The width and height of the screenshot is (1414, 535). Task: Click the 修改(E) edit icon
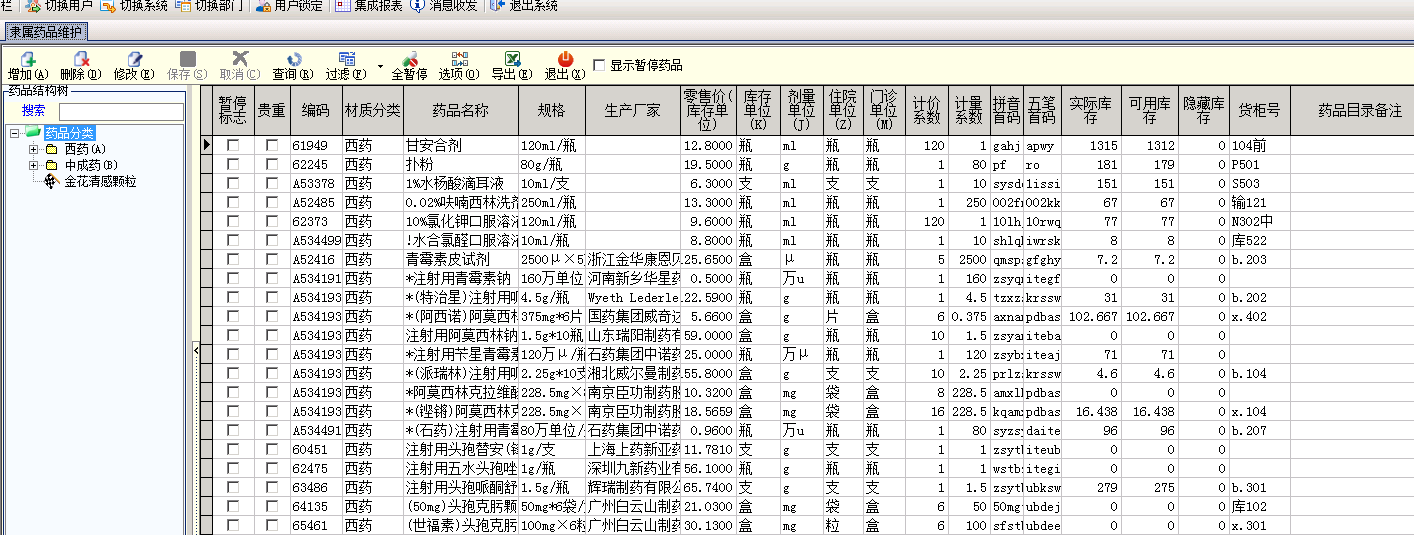click(x=134, y=59)
